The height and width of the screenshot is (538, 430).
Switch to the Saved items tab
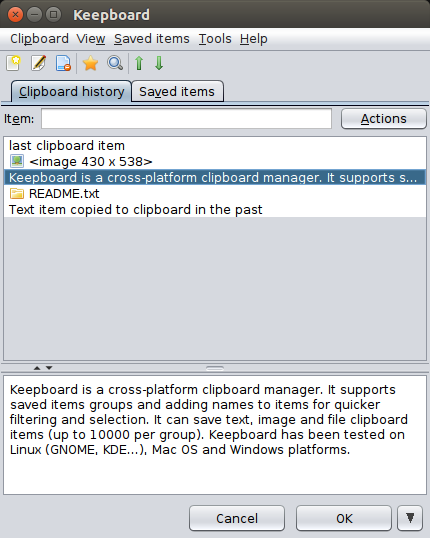(177, 92)
